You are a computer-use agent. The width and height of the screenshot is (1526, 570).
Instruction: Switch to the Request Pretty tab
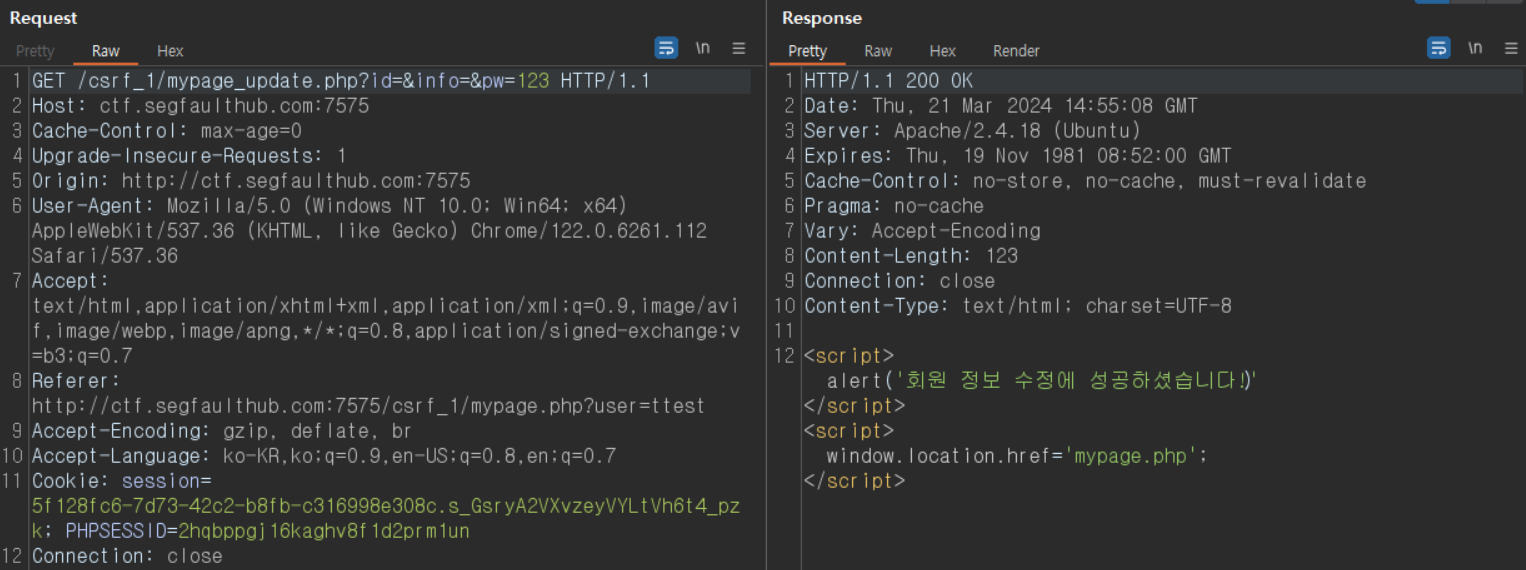(x=35, y=51)
